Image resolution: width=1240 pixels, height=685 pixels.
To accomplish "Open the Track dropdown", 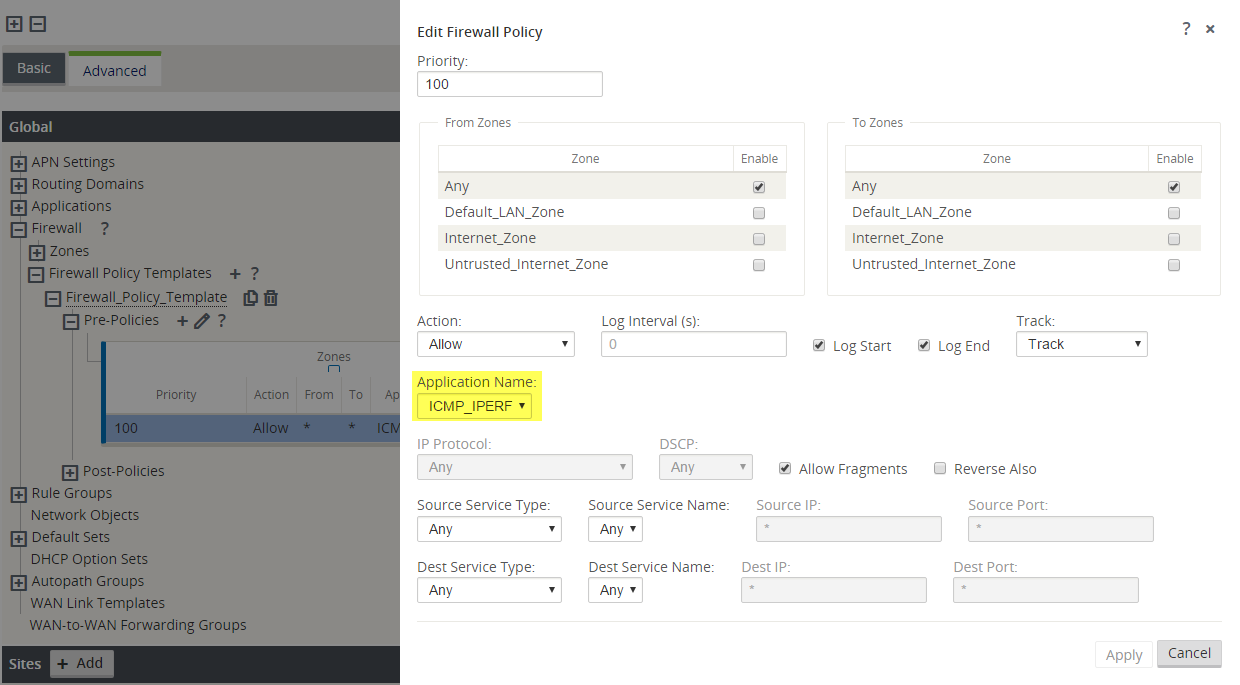I will tap(1082, 344).
